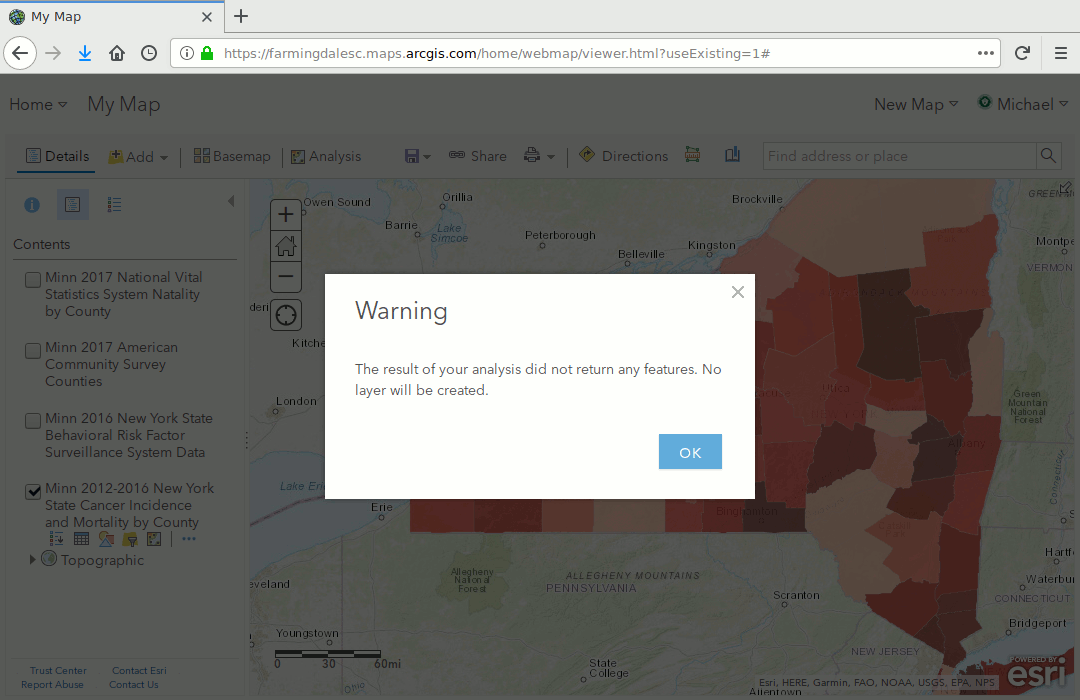Click the Find address or place field
Screen dimensions: 1080x700
pyautogui.click(x=898, y=156)
